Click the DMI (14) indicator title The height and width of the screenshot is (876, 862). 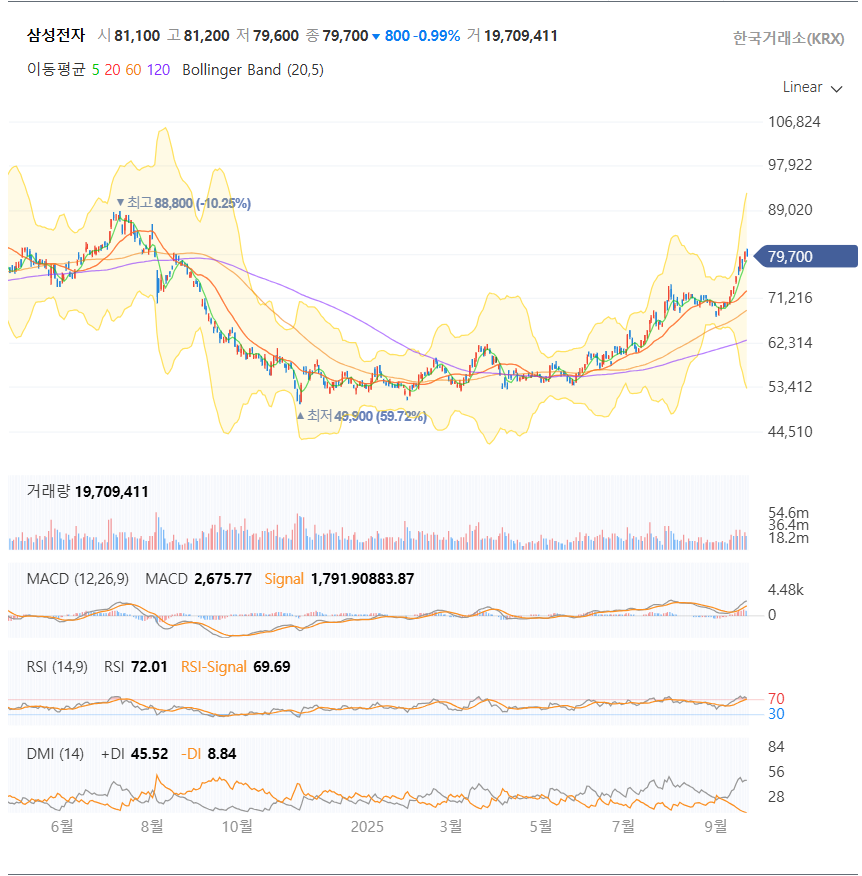click(55, 754)
